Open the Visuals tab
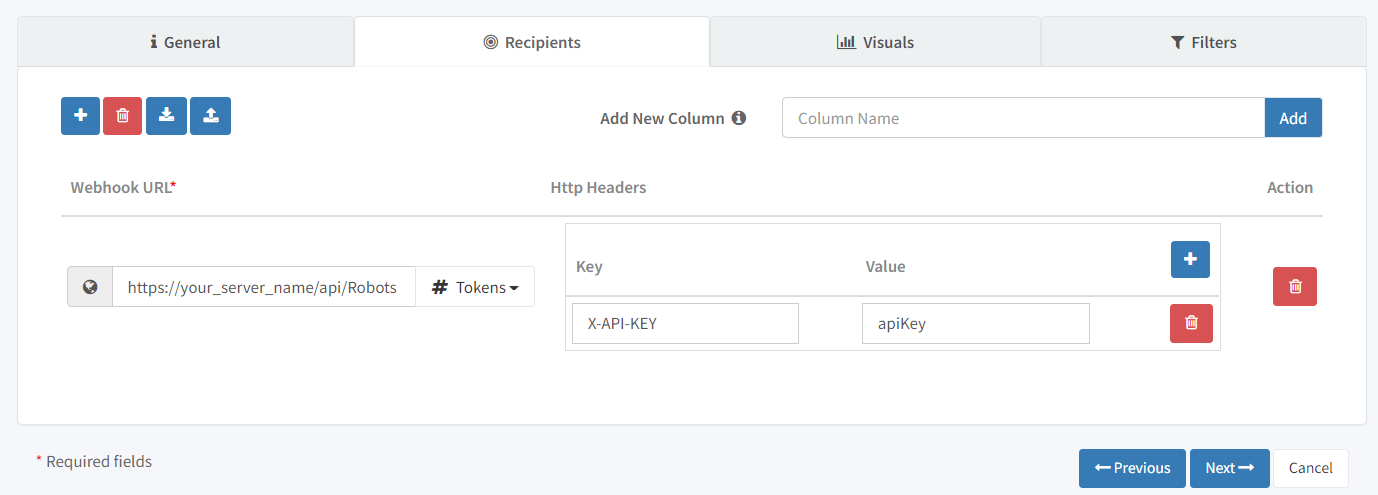1378x495 pixels. pyautogui.click(x=875, y=42)
